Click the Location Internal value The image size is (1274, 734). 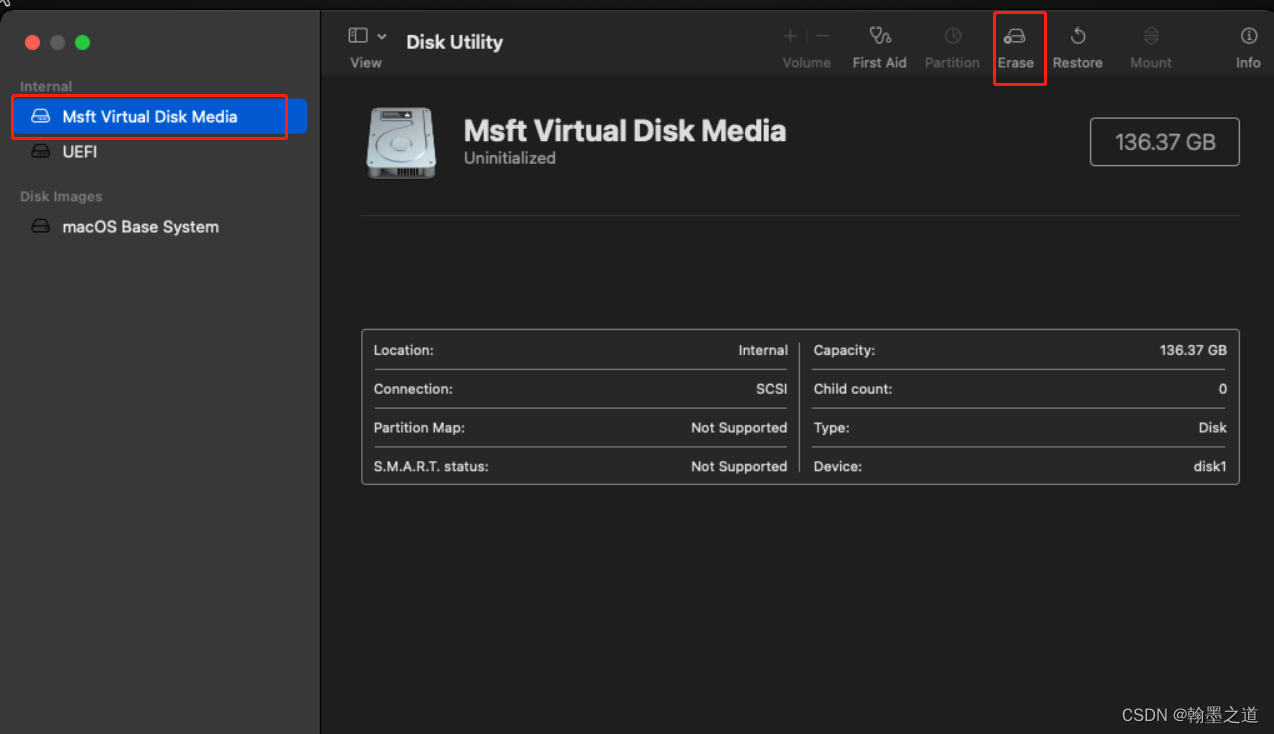(763, 351)
